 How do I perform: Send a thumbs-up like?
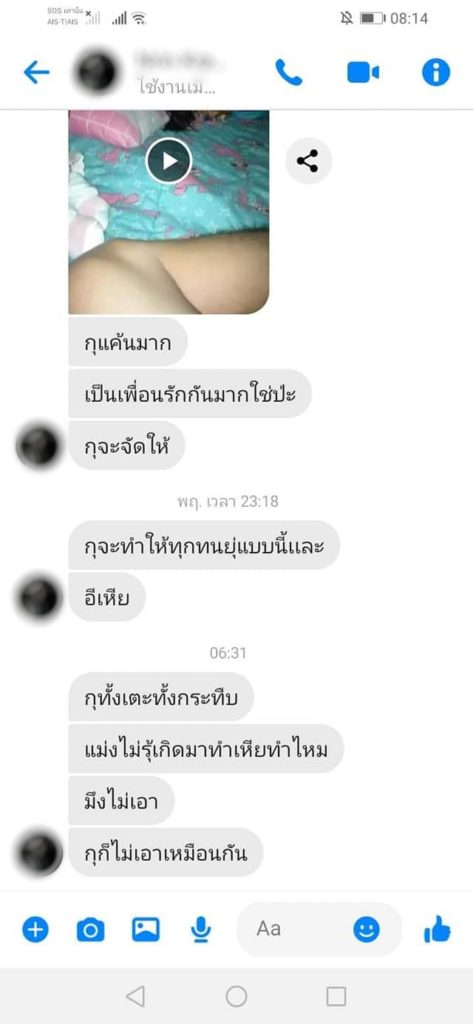437,928
